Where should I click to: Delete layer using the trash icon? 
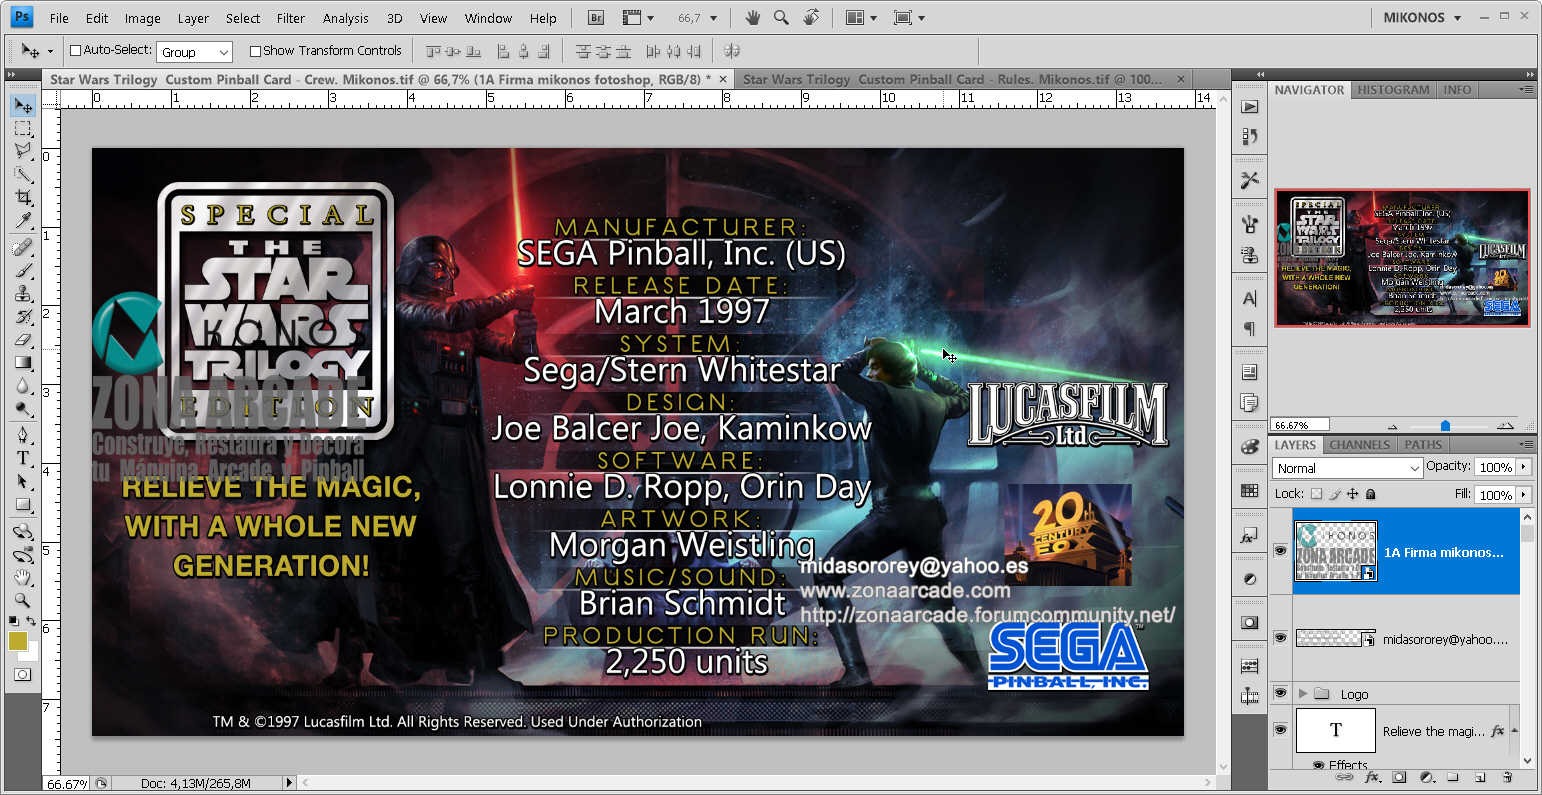[x=1506, y=777]
